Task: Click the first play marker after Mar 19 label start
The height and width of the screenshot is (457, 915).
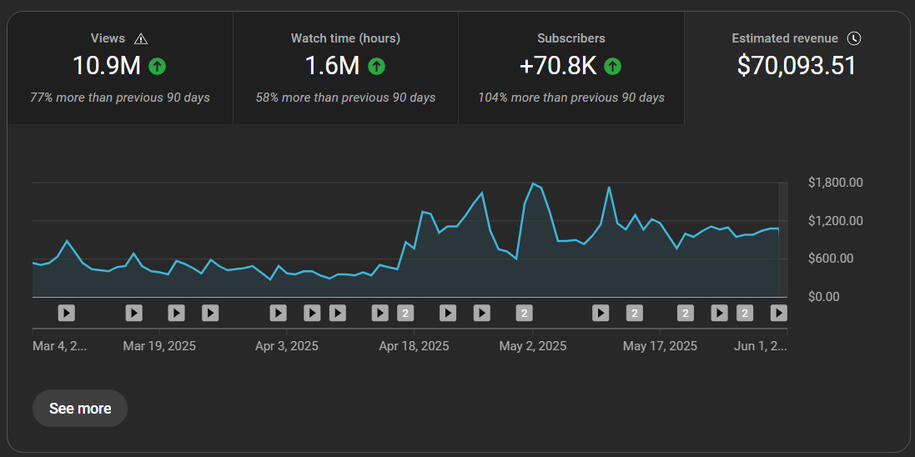Action: pyautogui.click(x=134, y=313)
